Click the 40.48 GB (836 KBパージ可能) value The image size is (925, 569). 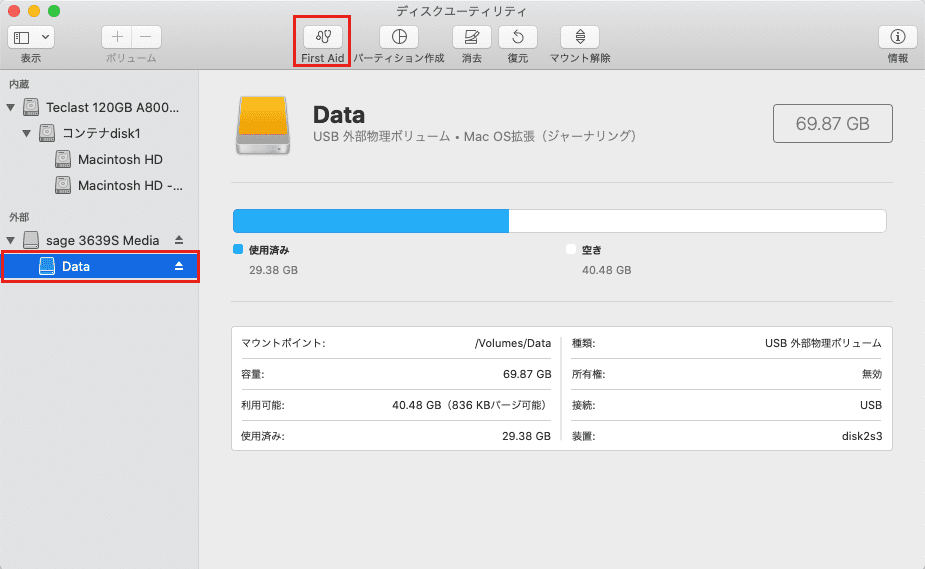[x=471, y=405]
